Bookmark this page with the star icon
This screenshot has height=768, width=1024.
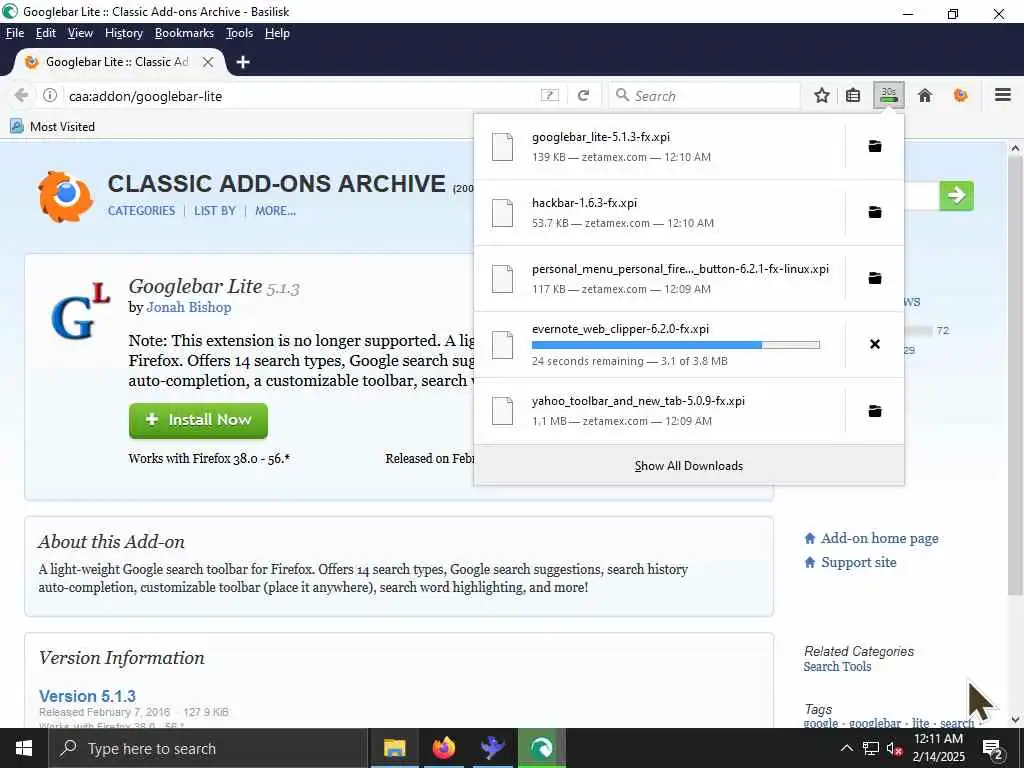coord(822,95)
